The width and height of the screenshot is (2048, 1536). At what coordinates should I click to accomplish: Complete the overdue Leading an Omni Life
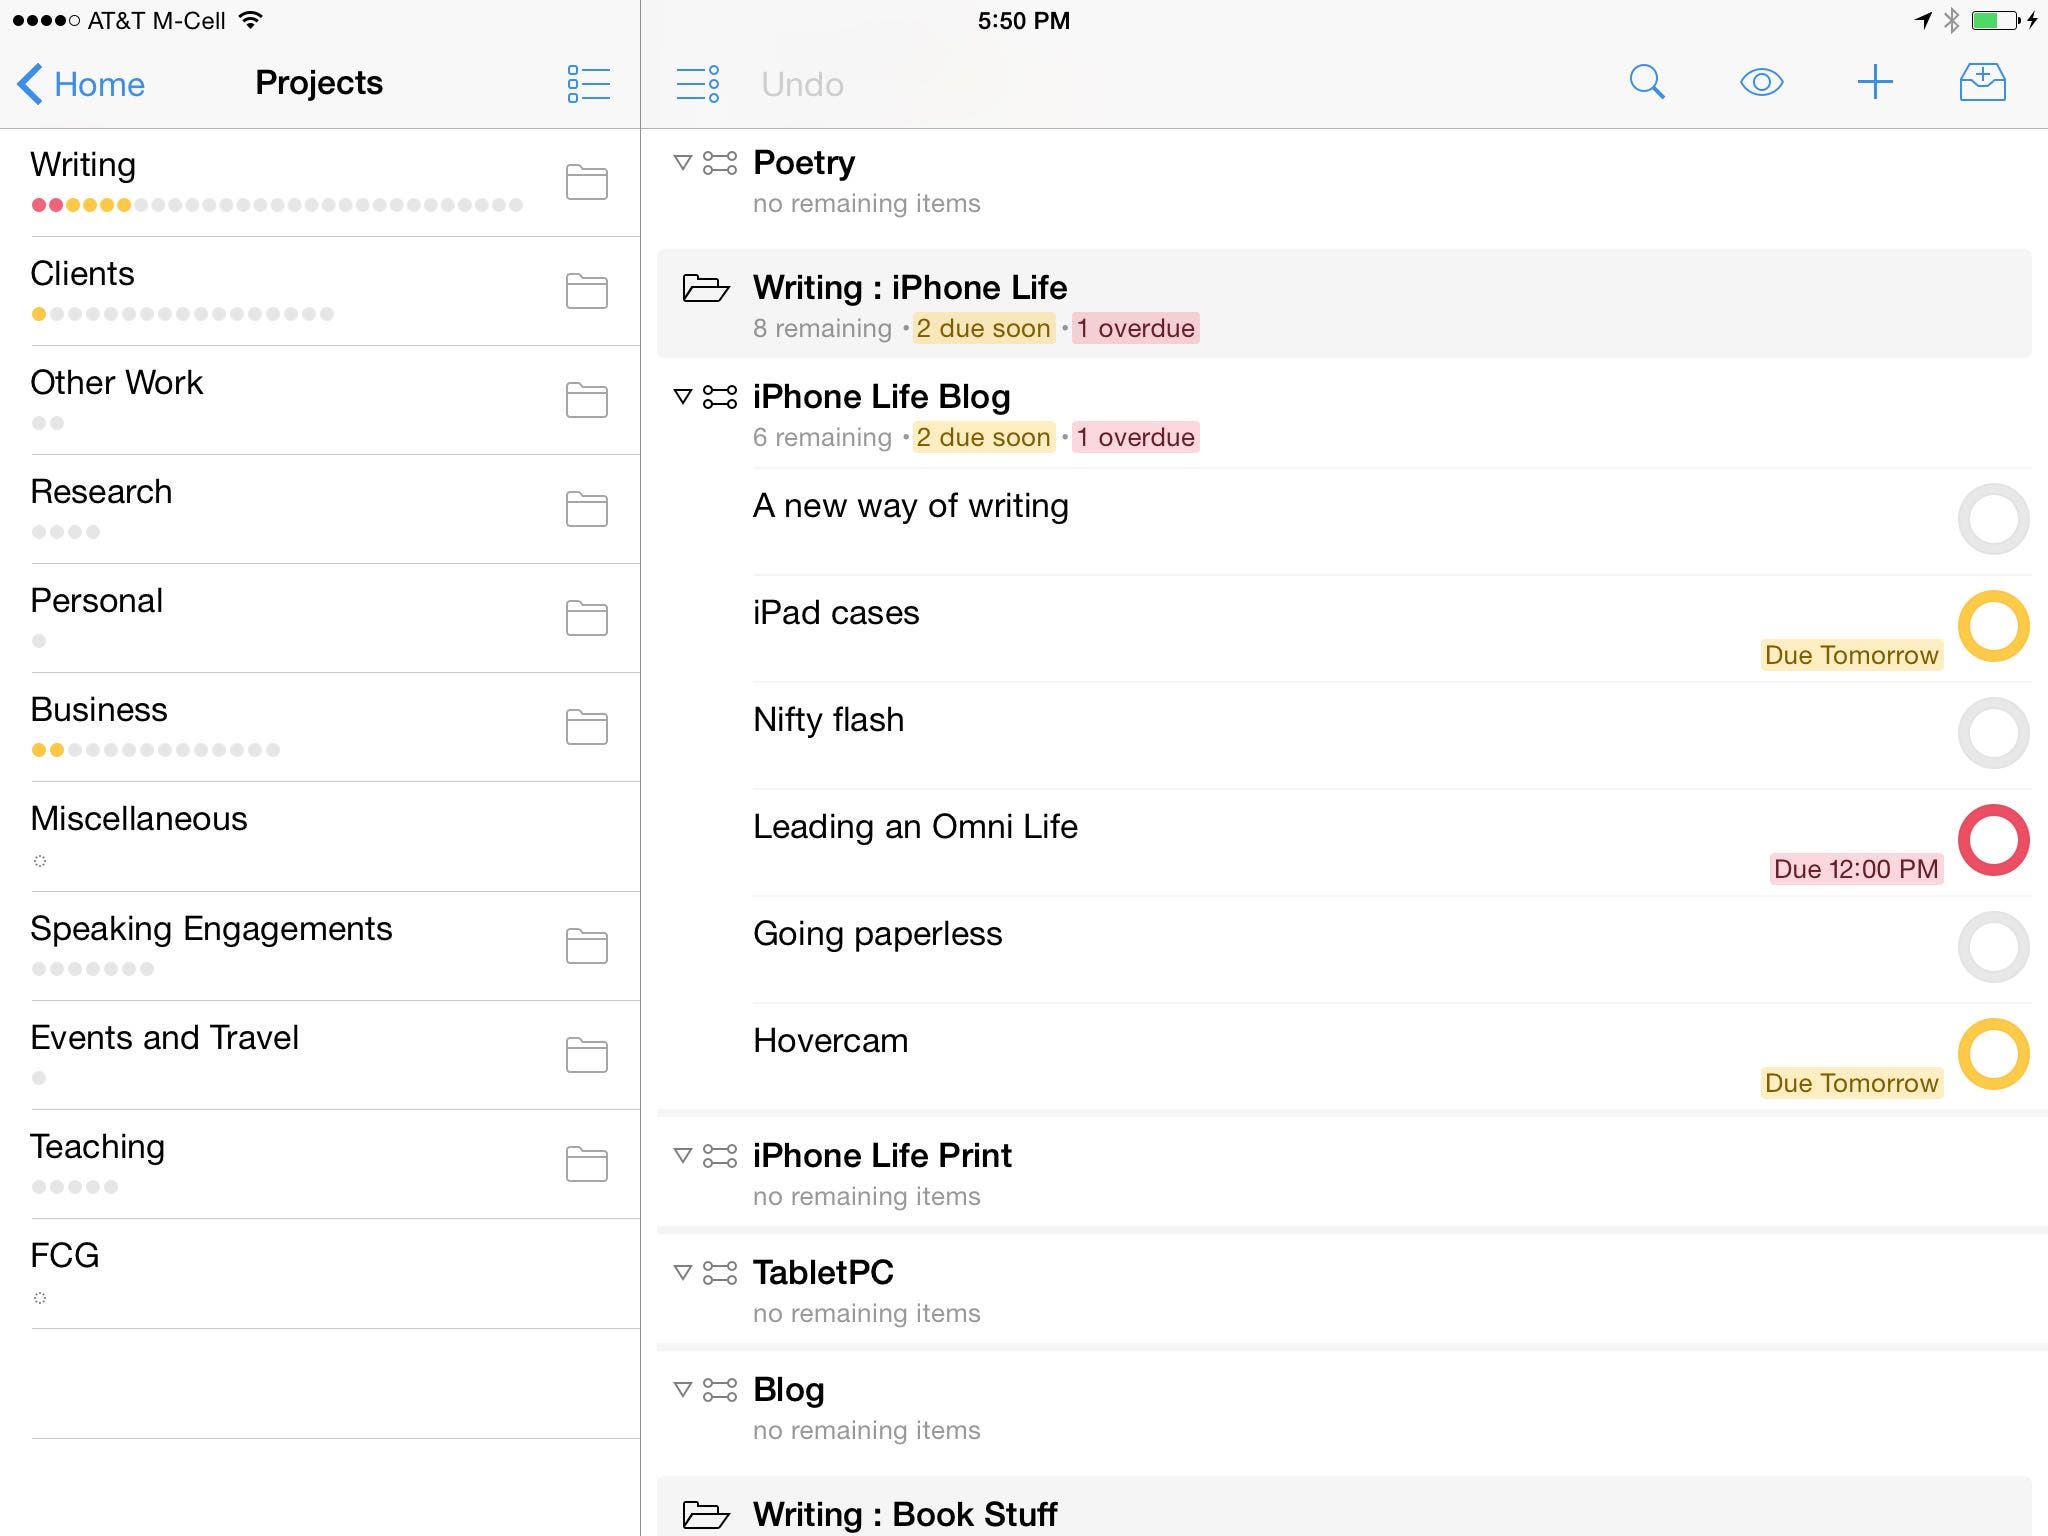click(x=1993, y=840)
